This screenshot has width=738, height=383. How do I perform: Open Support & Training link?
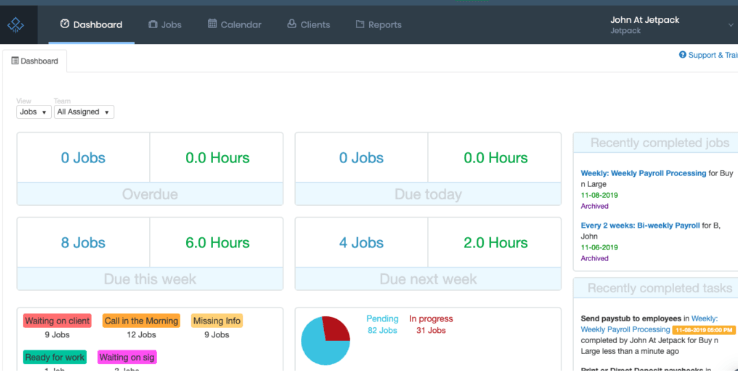click(x=708, y=55)
